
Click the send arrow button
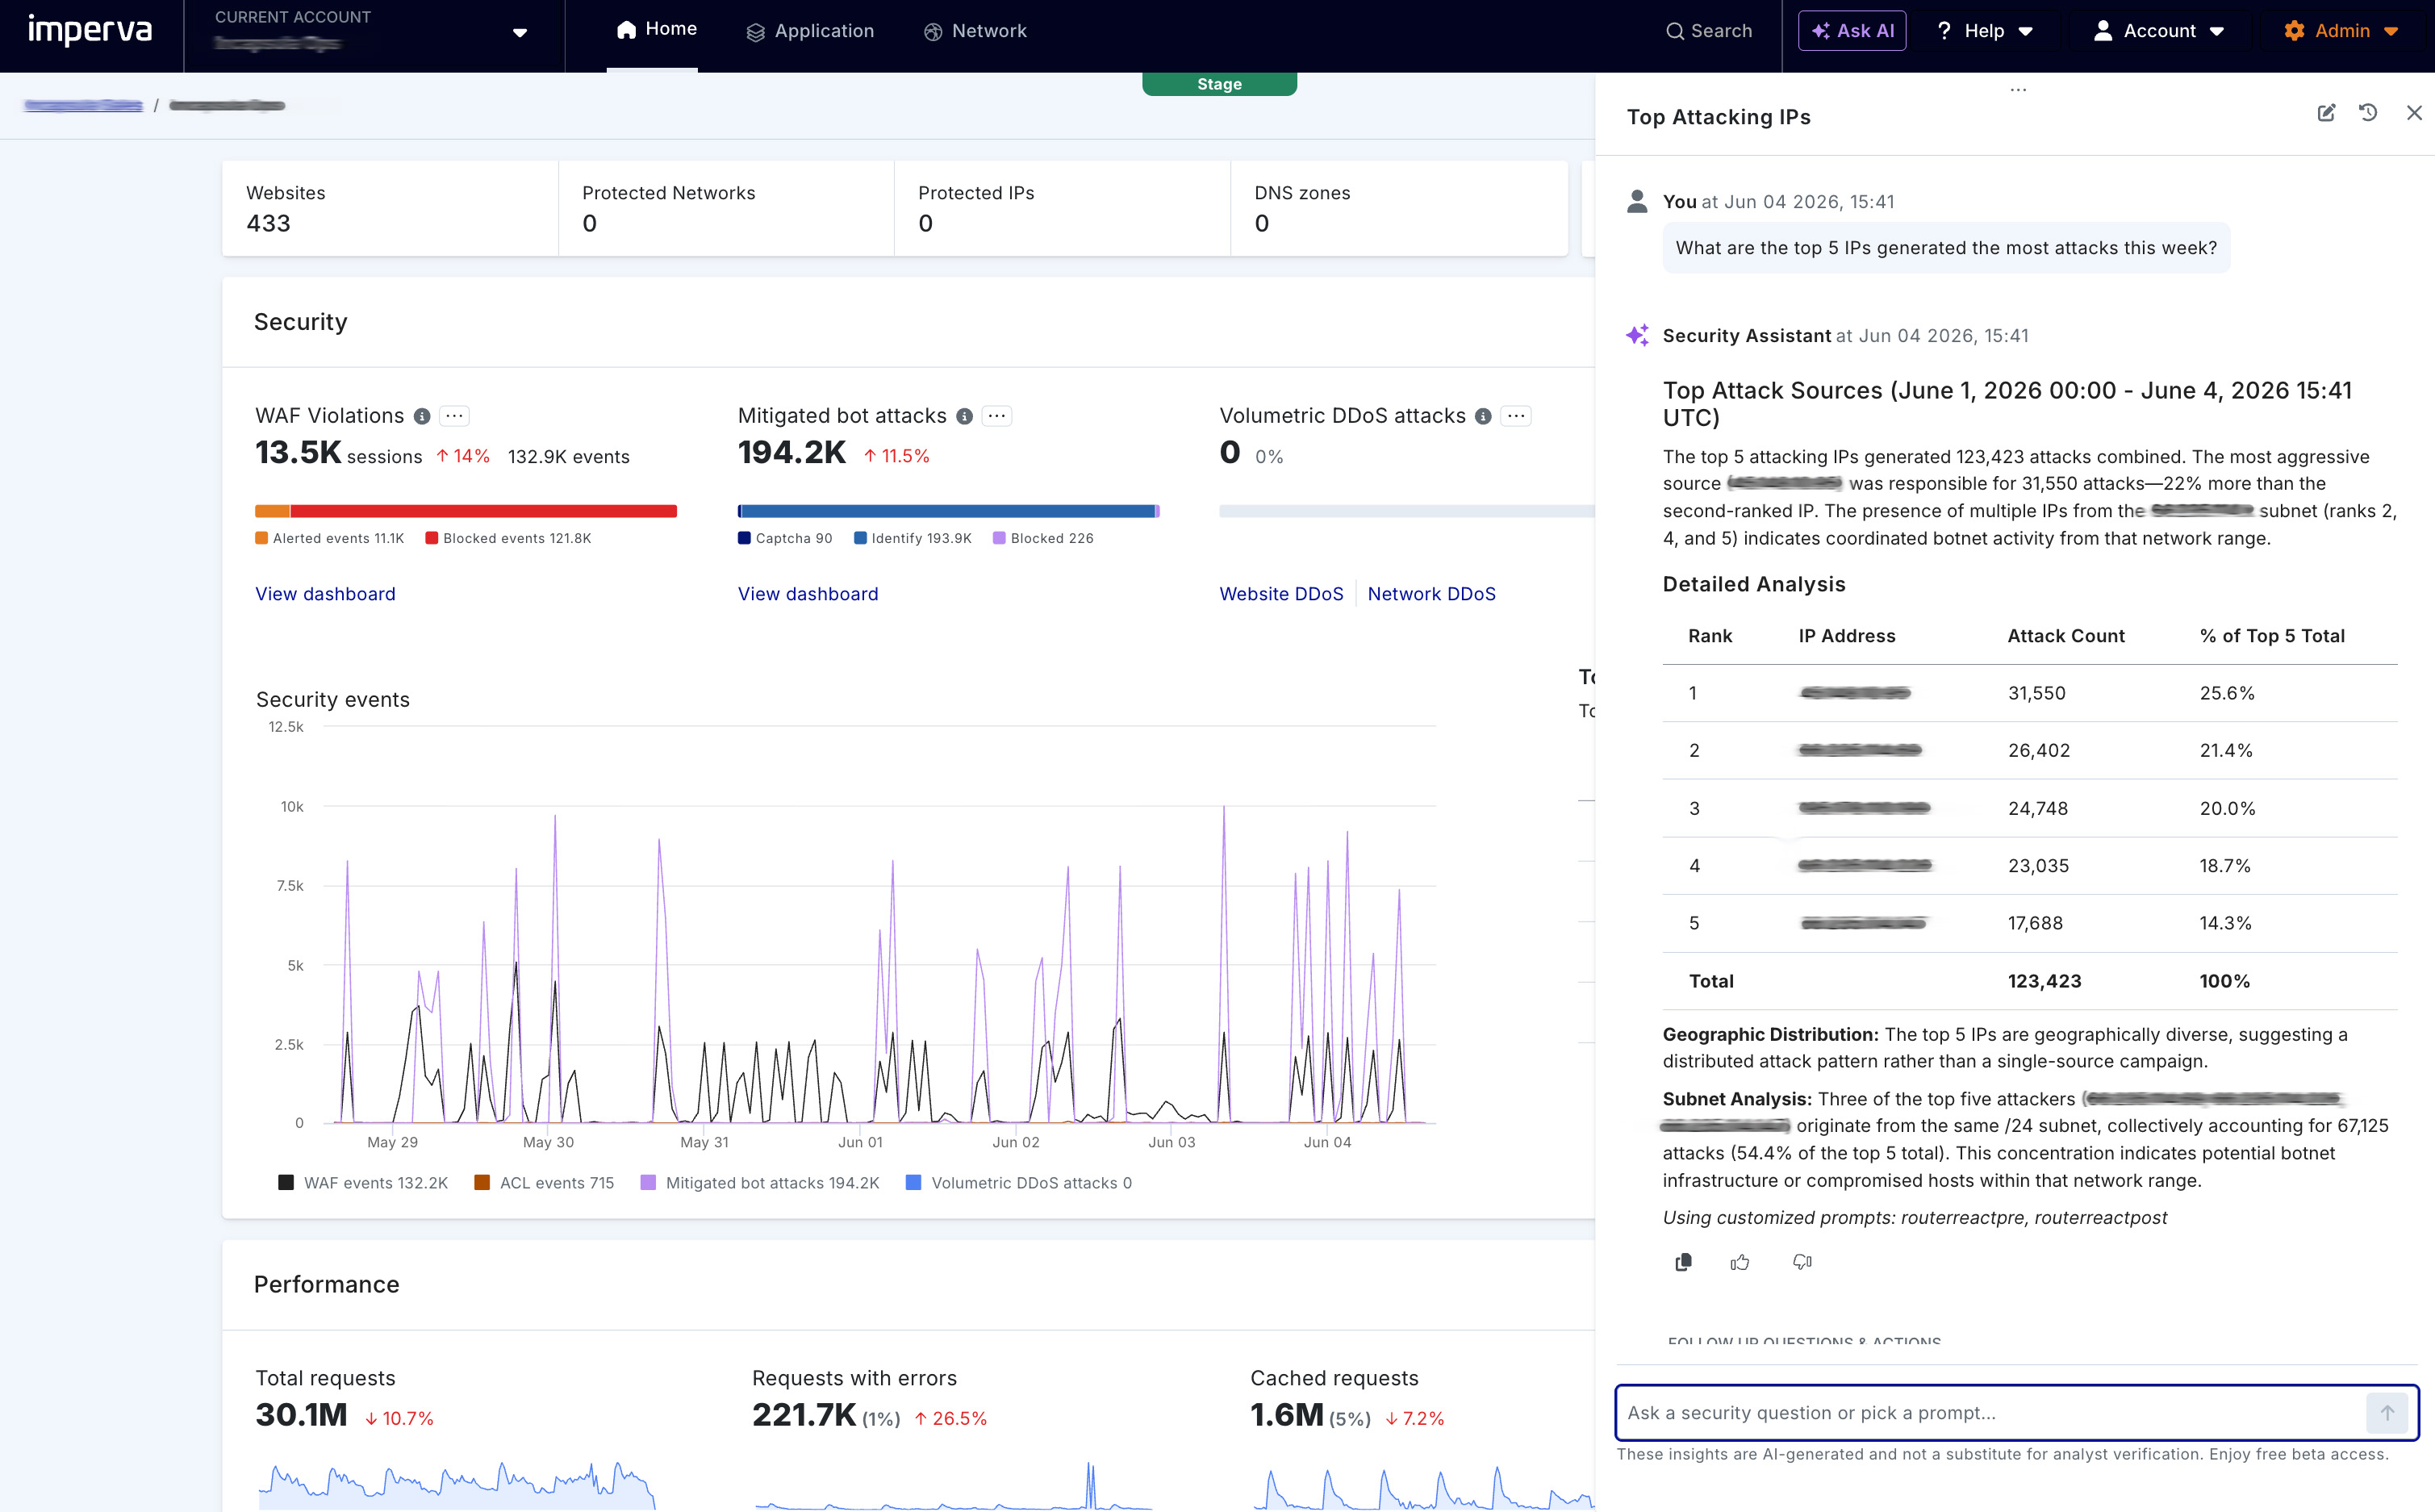(2387, 1412)
